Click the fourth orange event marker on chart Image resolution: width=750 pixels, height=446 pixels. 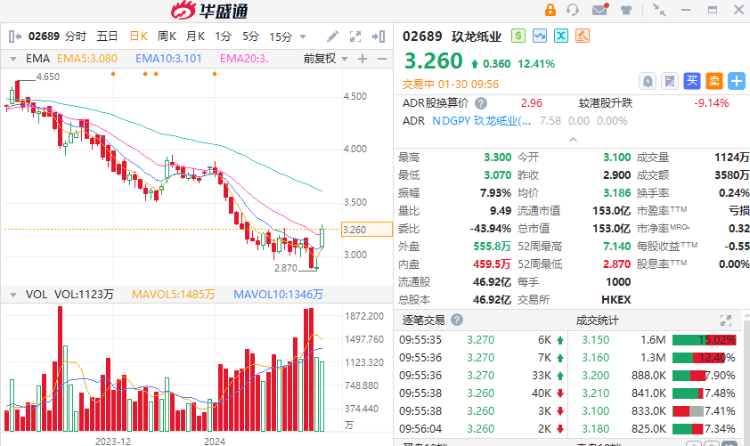215,74
